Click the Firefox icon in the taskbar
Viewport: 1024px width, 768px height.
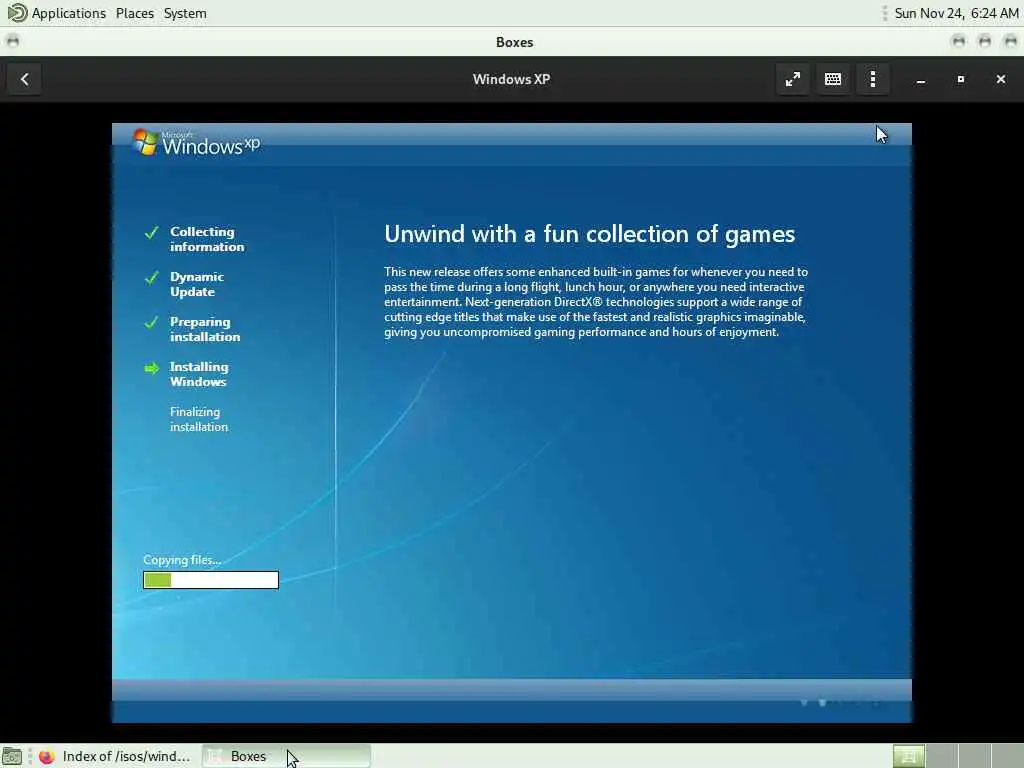(x=46, y=756)
